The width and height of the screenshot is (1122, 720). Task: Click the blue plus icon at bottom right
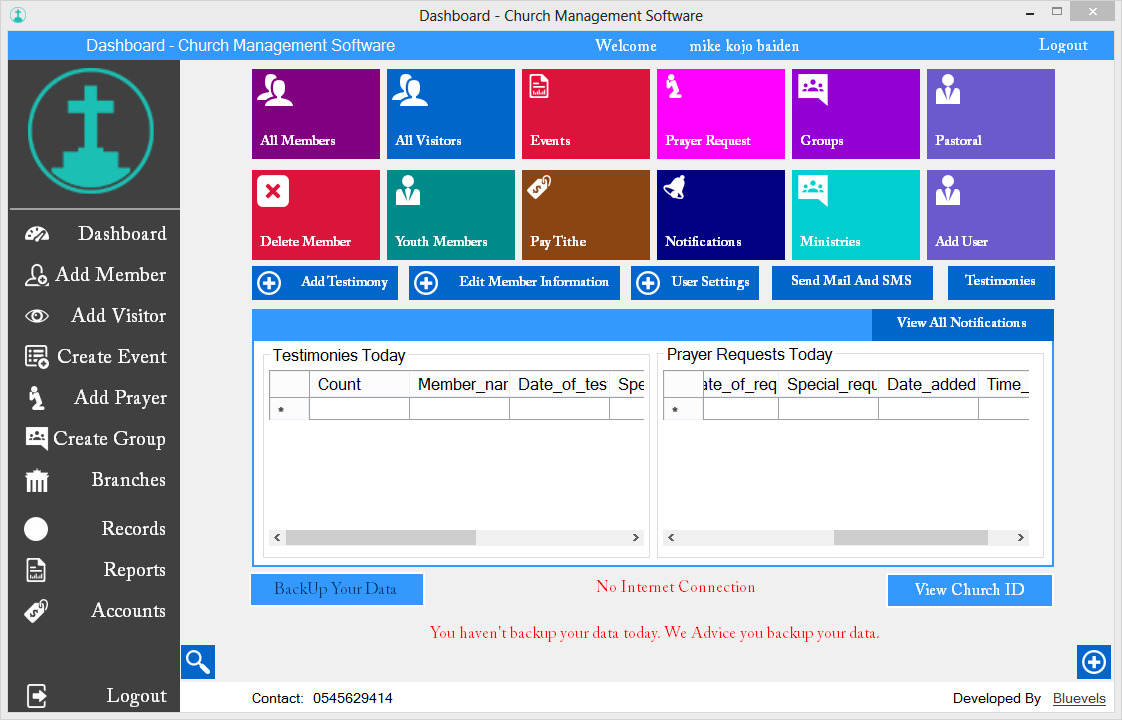1094,662
